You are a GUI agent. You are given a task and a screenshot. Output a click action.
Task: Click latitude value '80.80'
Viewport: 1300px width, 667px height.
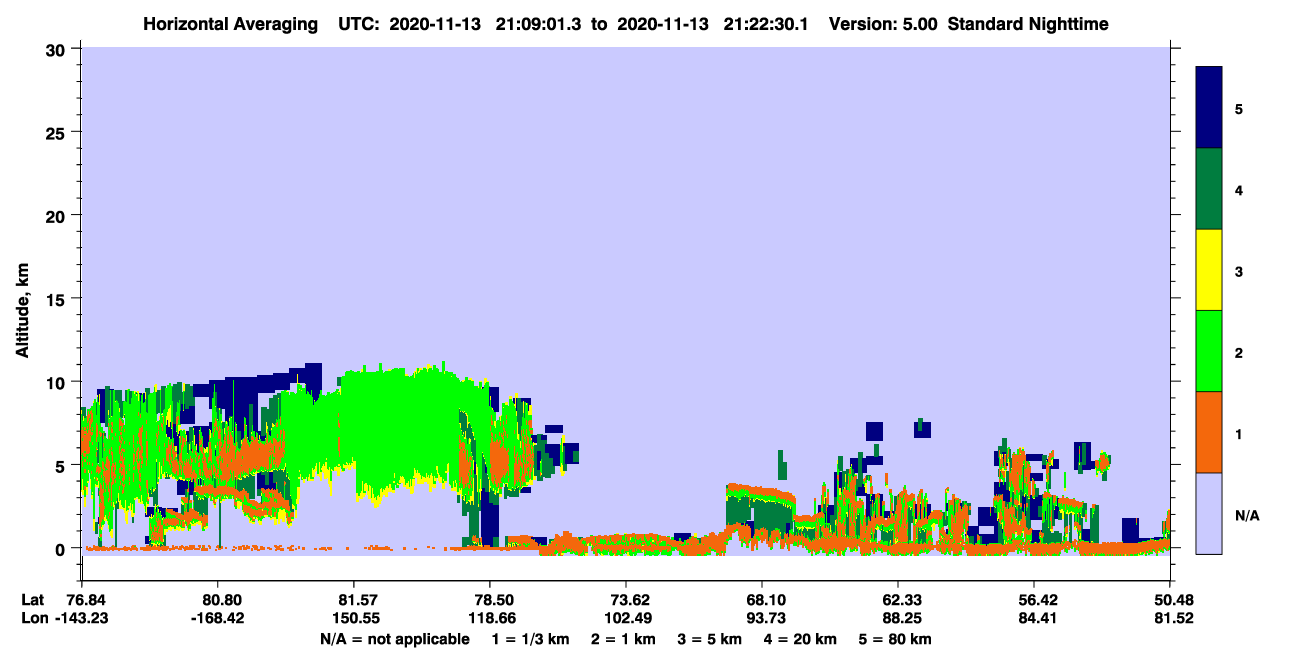[x=217, y=600]
